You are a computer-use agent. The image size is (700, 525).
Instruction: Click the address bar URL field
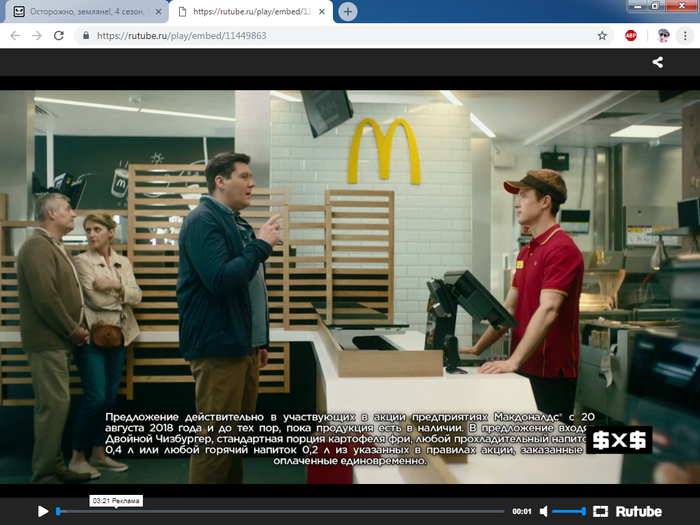330,35
